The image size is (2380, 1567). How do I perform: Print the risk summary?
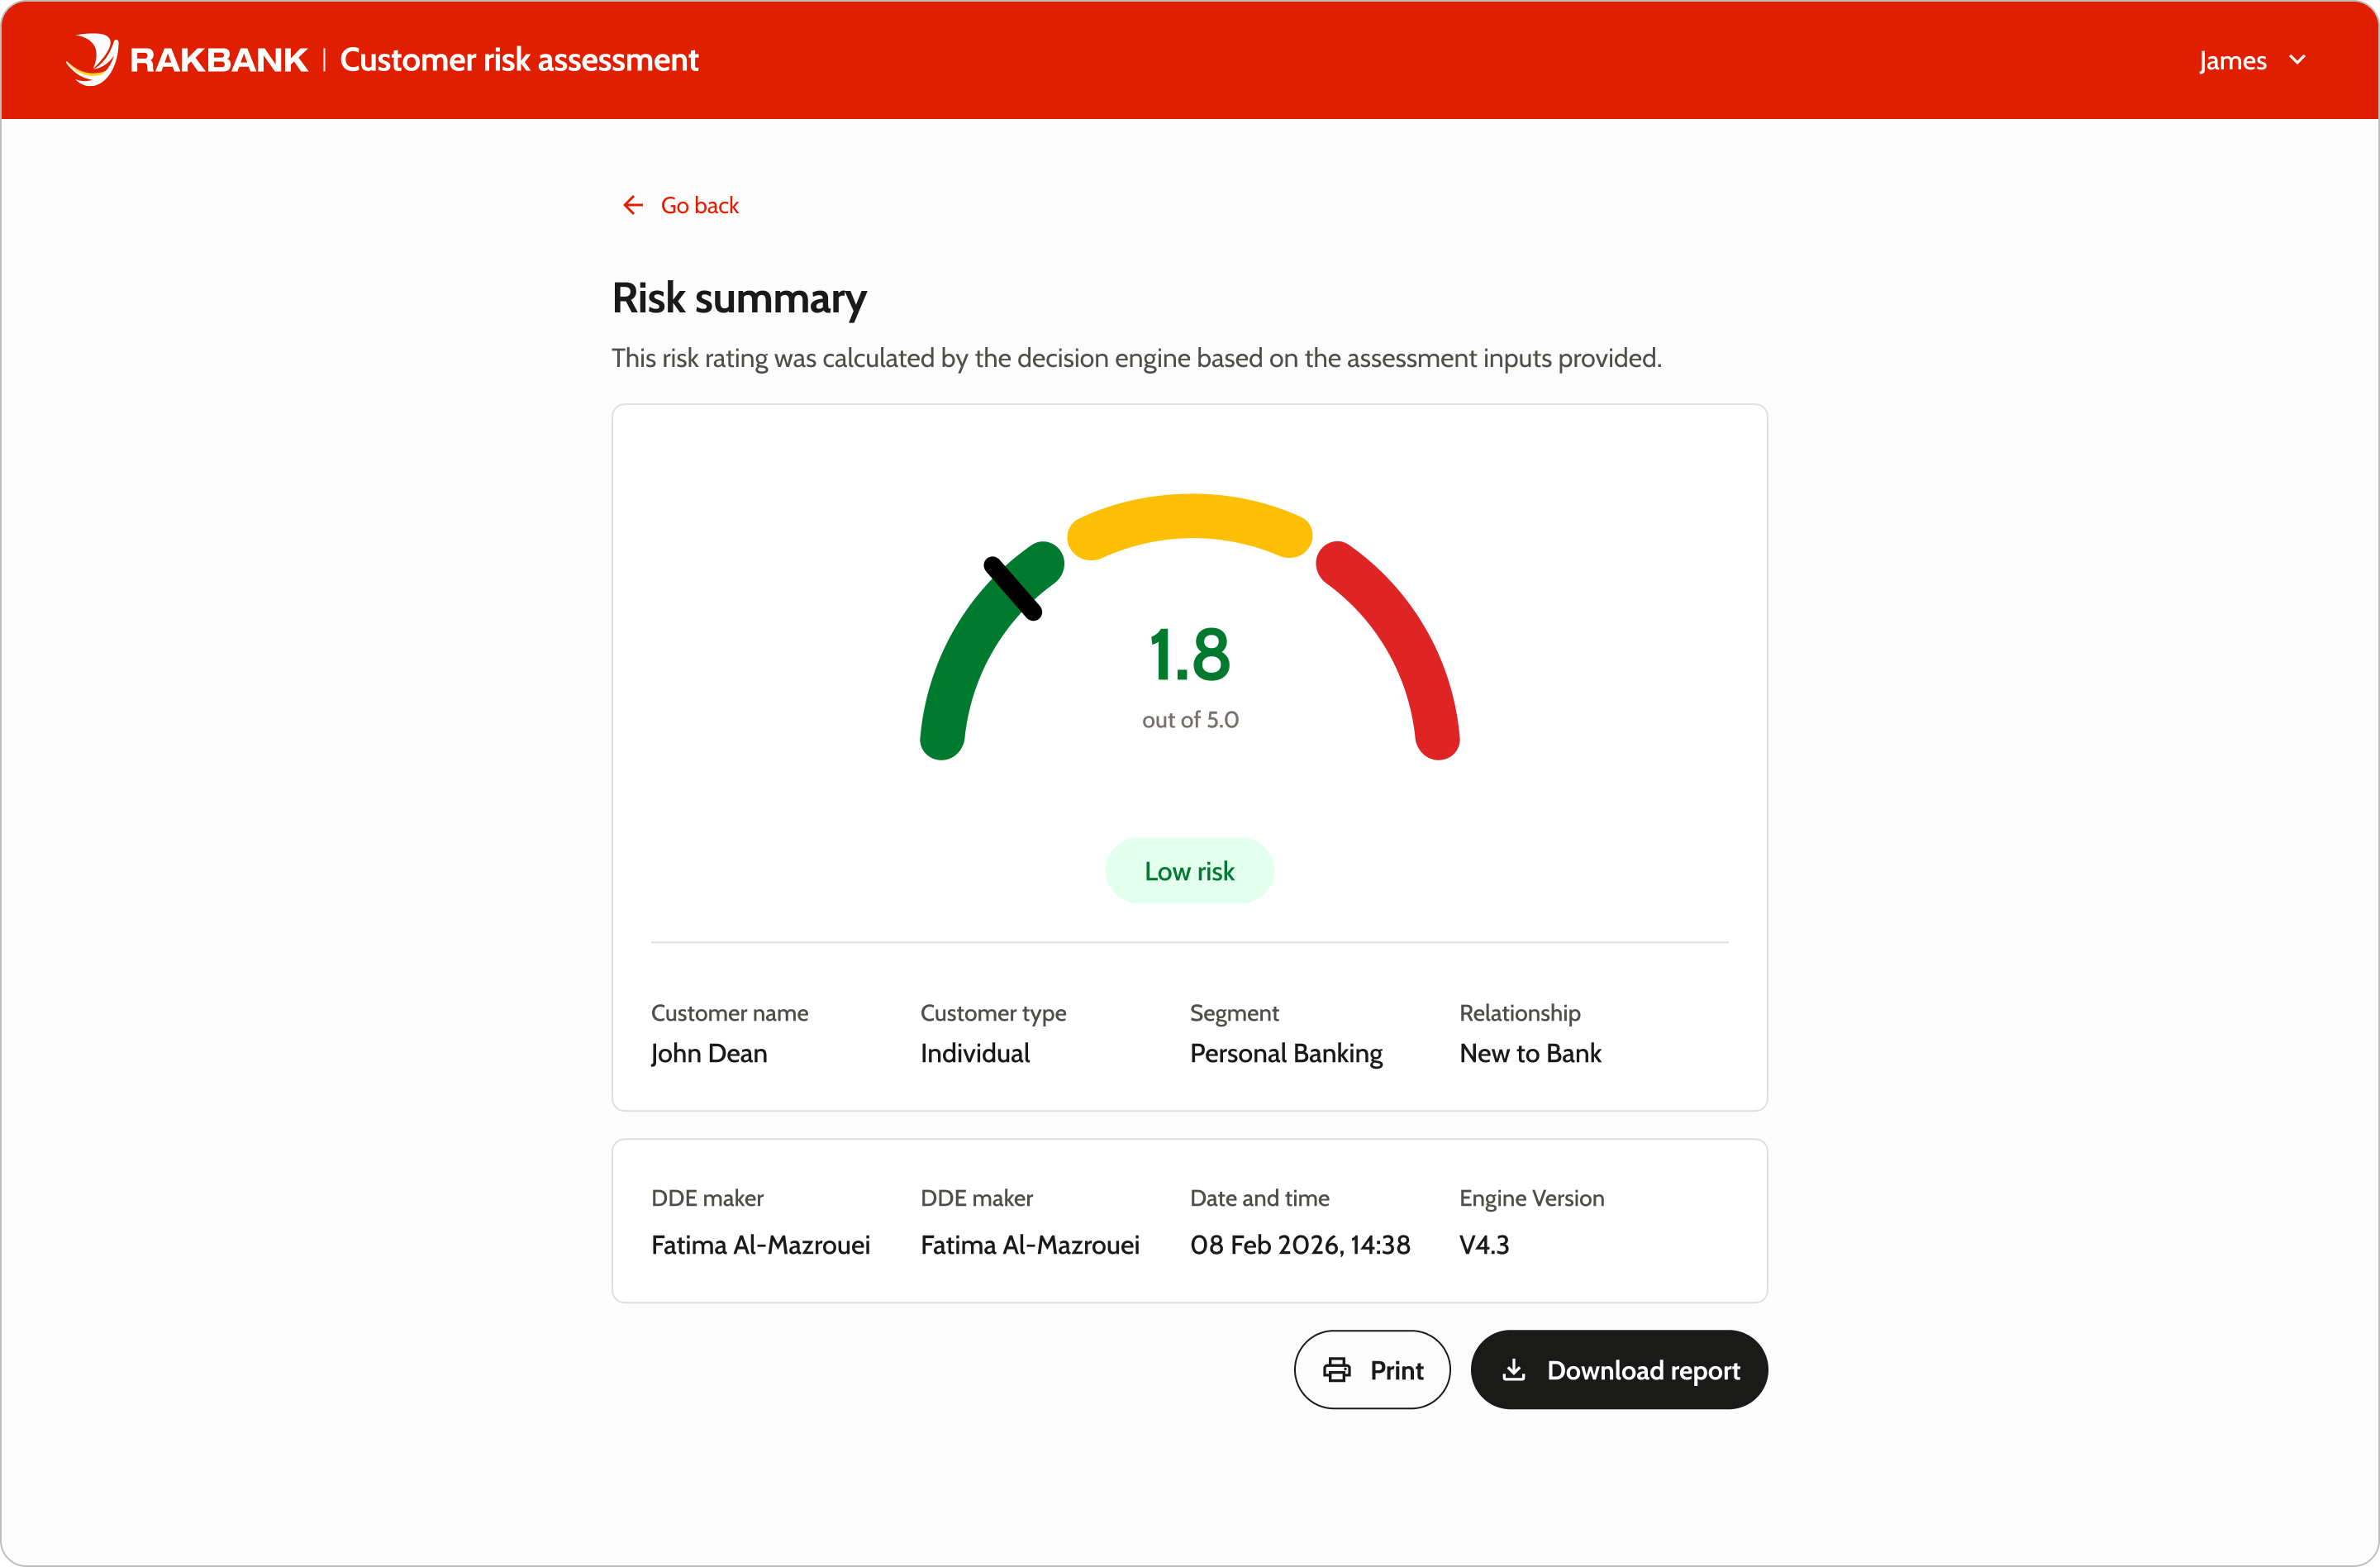coord(1372,1370)
